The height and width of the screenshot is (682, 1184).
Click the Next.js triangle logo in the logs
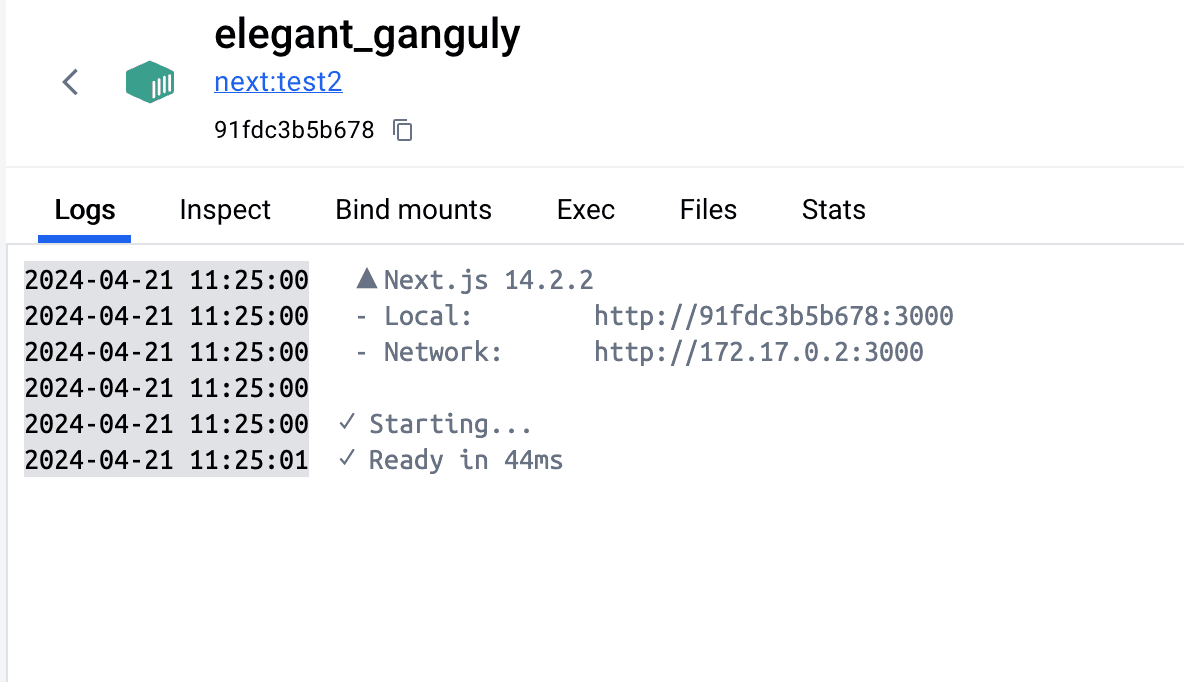point(367,280)
